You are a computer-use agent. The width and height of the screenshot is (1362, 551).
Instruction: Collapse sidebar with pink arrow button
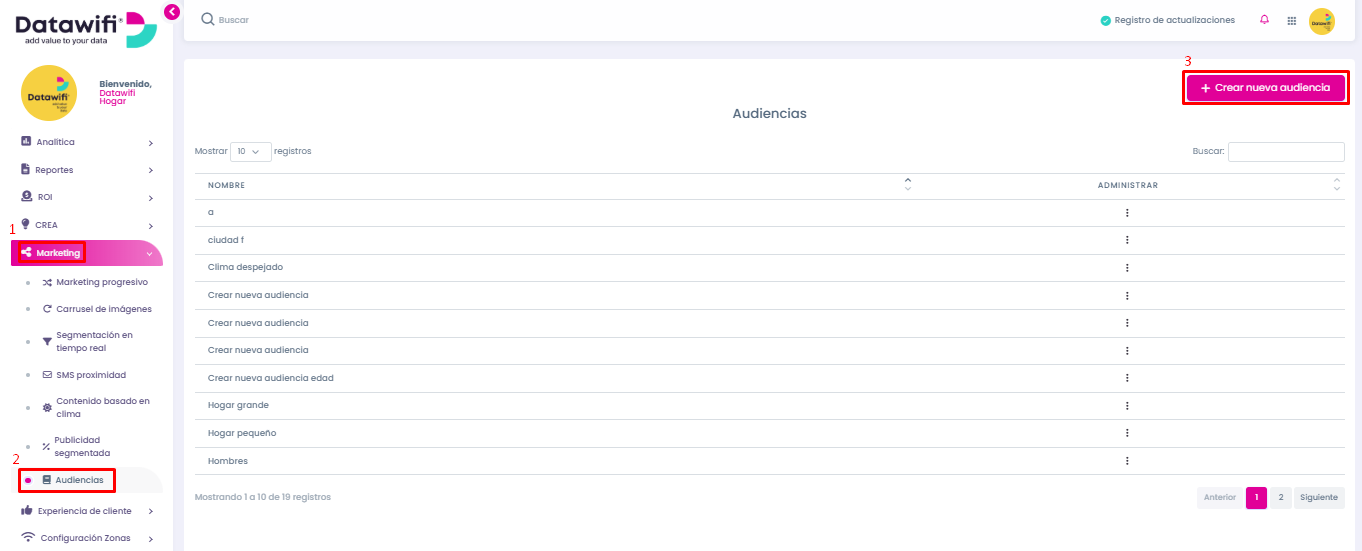(171, 12)
